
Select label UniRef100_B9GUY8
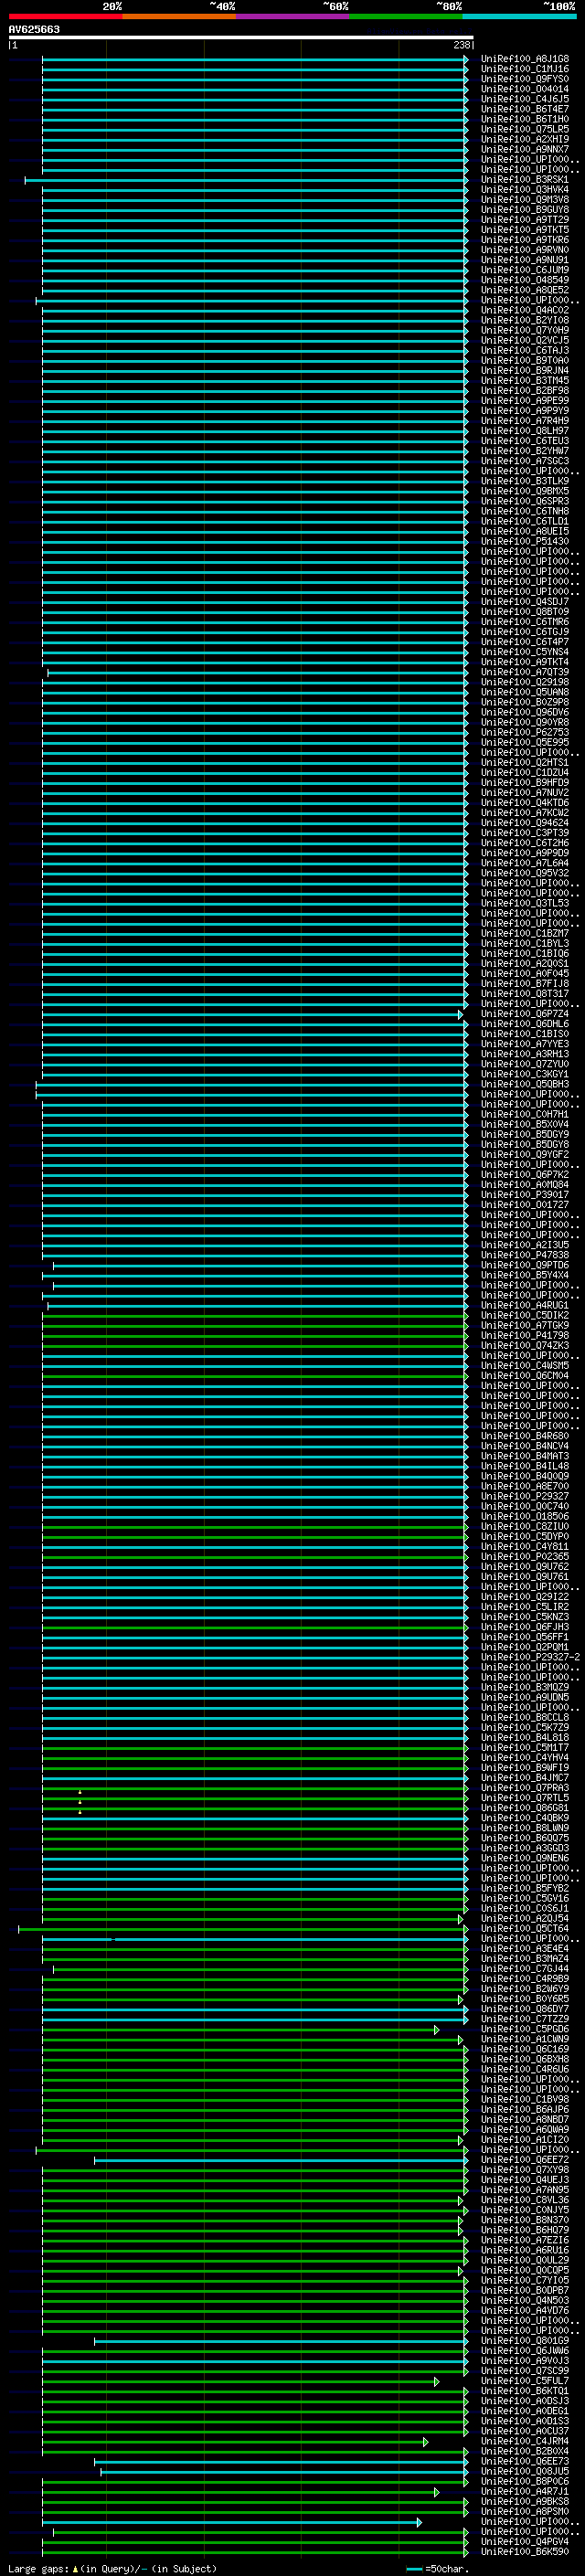[x=525, y=210]
